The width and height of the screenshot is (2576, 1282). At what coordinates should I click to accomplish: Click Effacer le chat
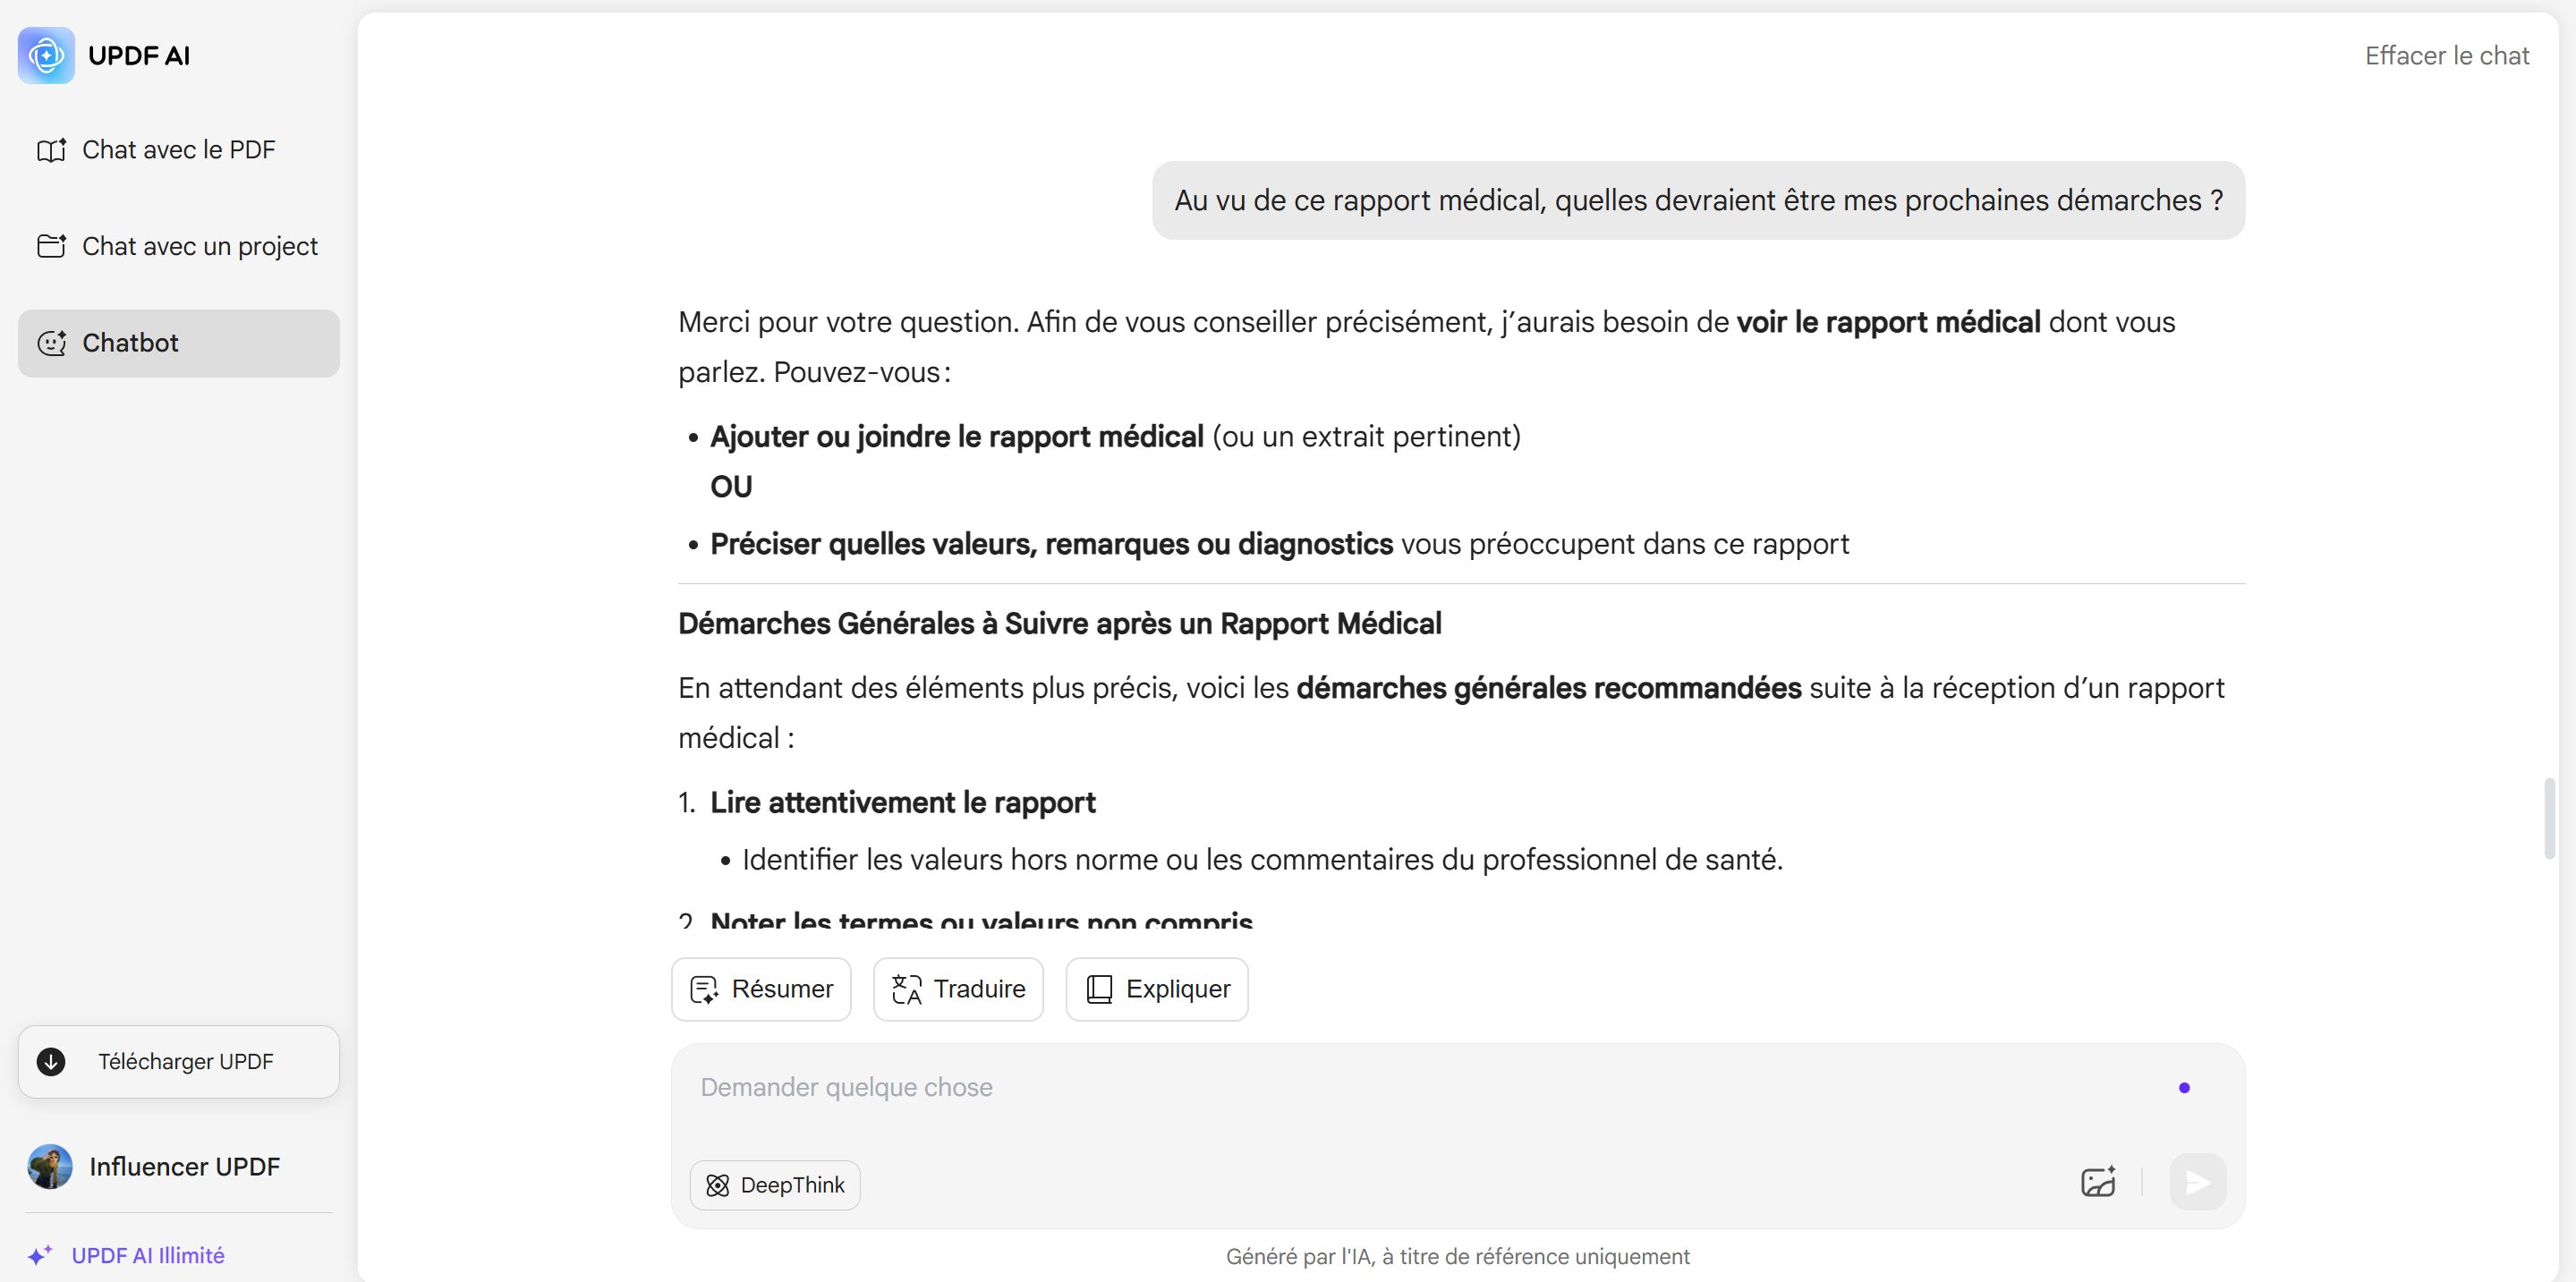(2447, 56)
